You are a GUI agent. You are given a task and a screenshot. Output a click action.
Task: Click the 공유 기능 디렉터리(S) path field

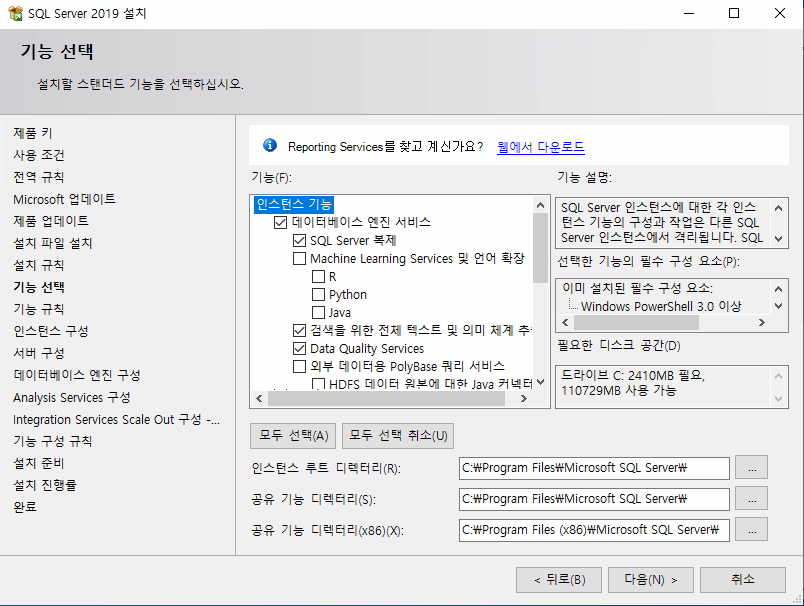(x=594, y=499)
